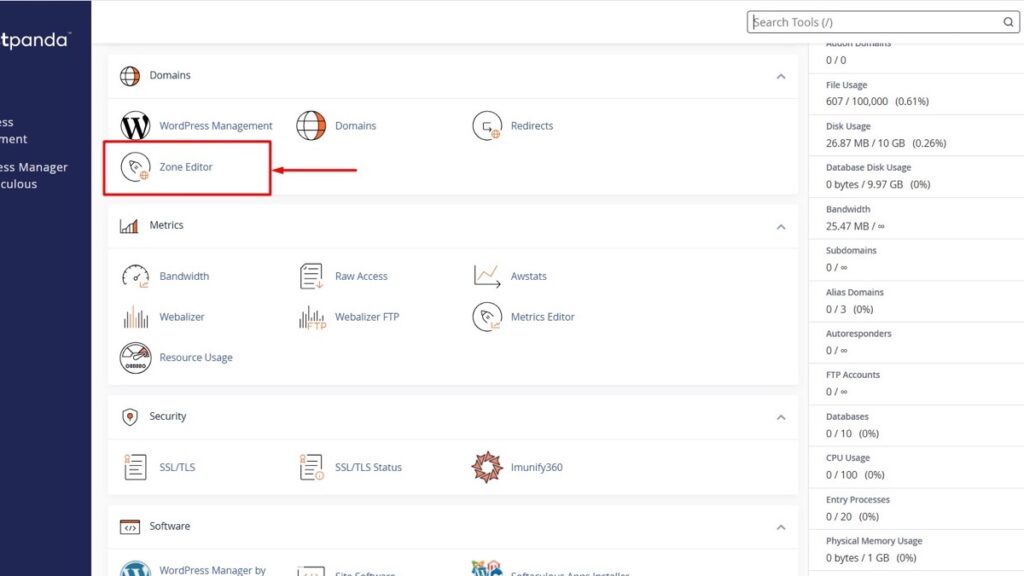
Task: Open the SSL/TLS document icon
Action: coord(135,467)
